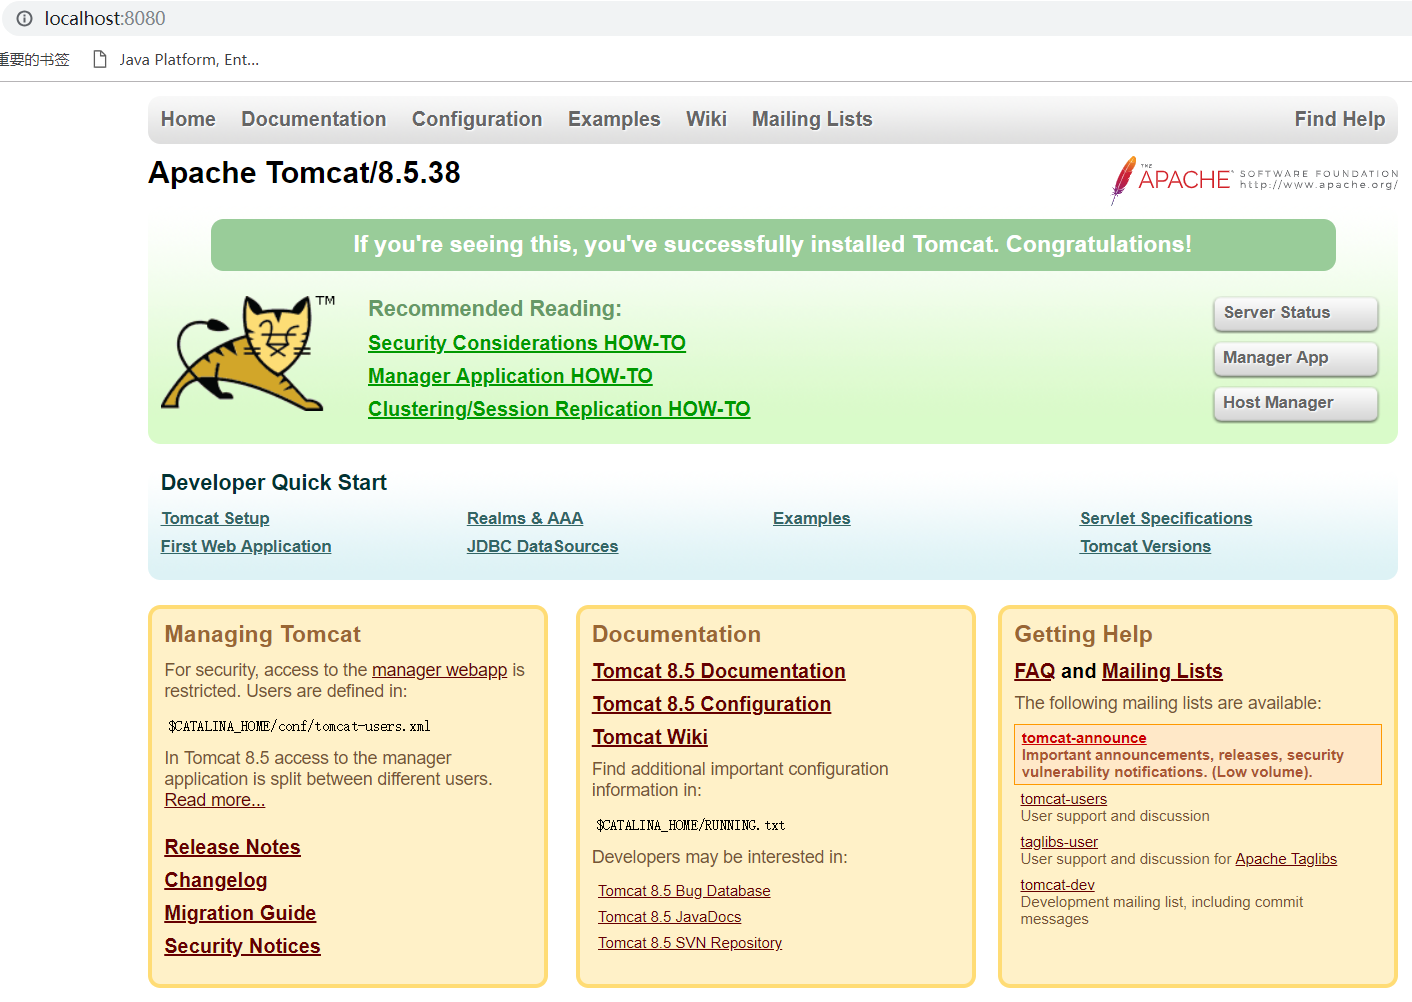Image resolution: width=1412 pixels, height=1002 pixels.
Task: Open Tomcat 8.5 Documentation link
Action: click(x=719, y=671)
